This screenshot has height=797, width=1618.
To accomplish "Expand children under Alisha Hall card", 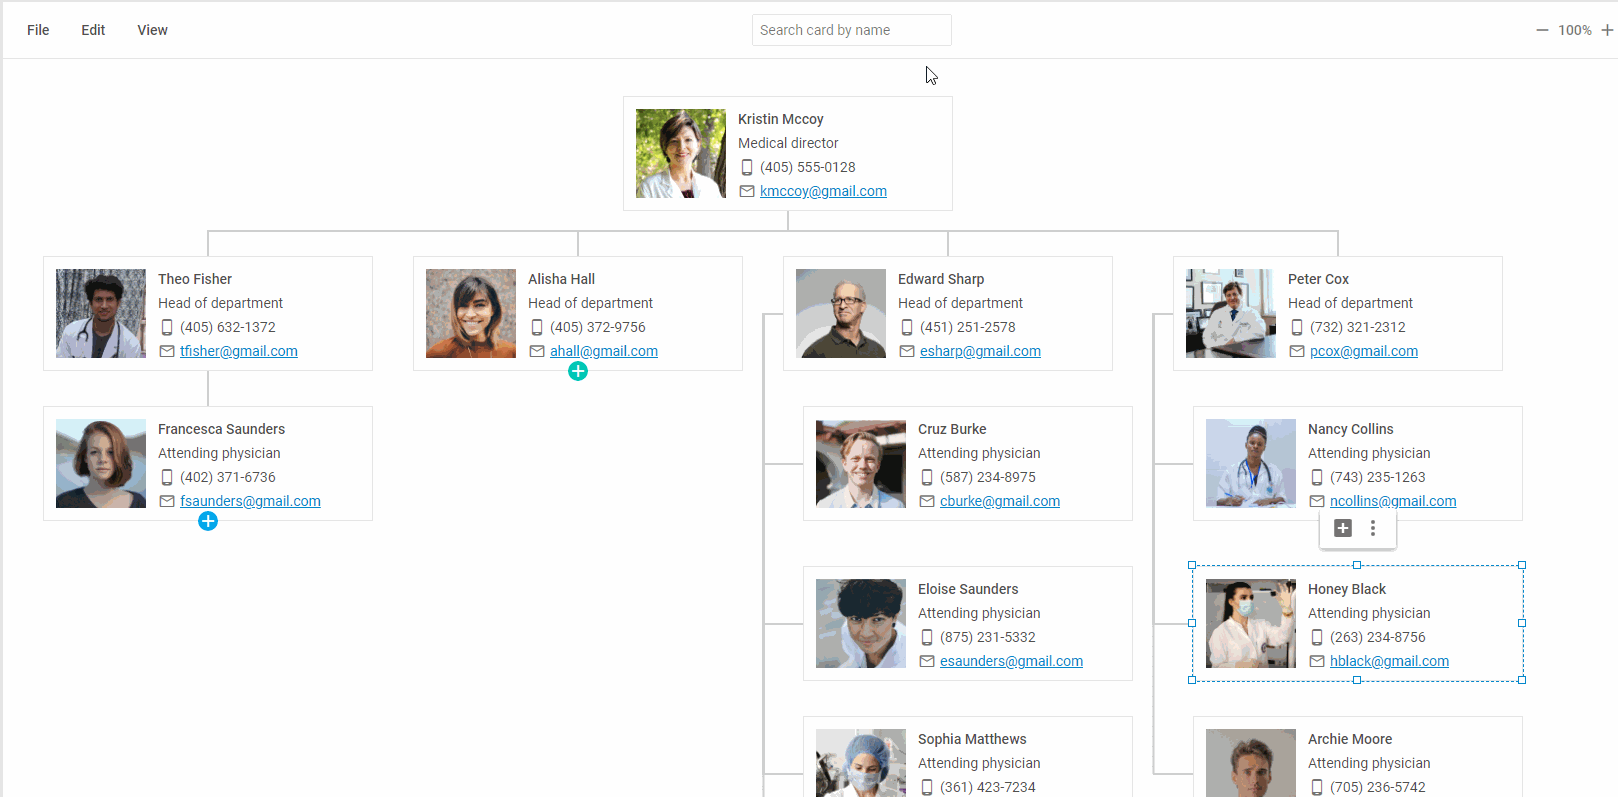I will click(578, 371).
